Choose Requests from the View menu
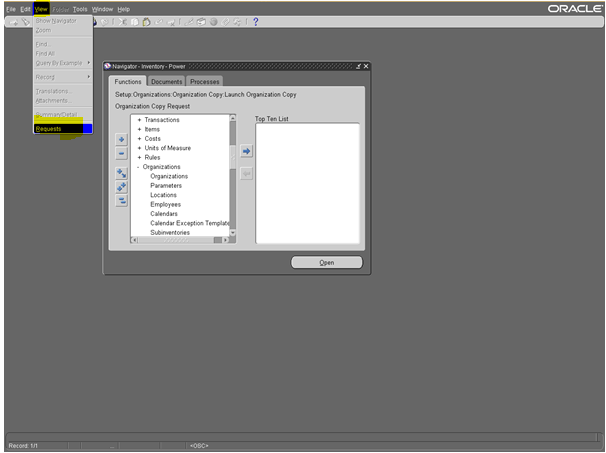This screenshot has height=453, width=606. [63, 129]
